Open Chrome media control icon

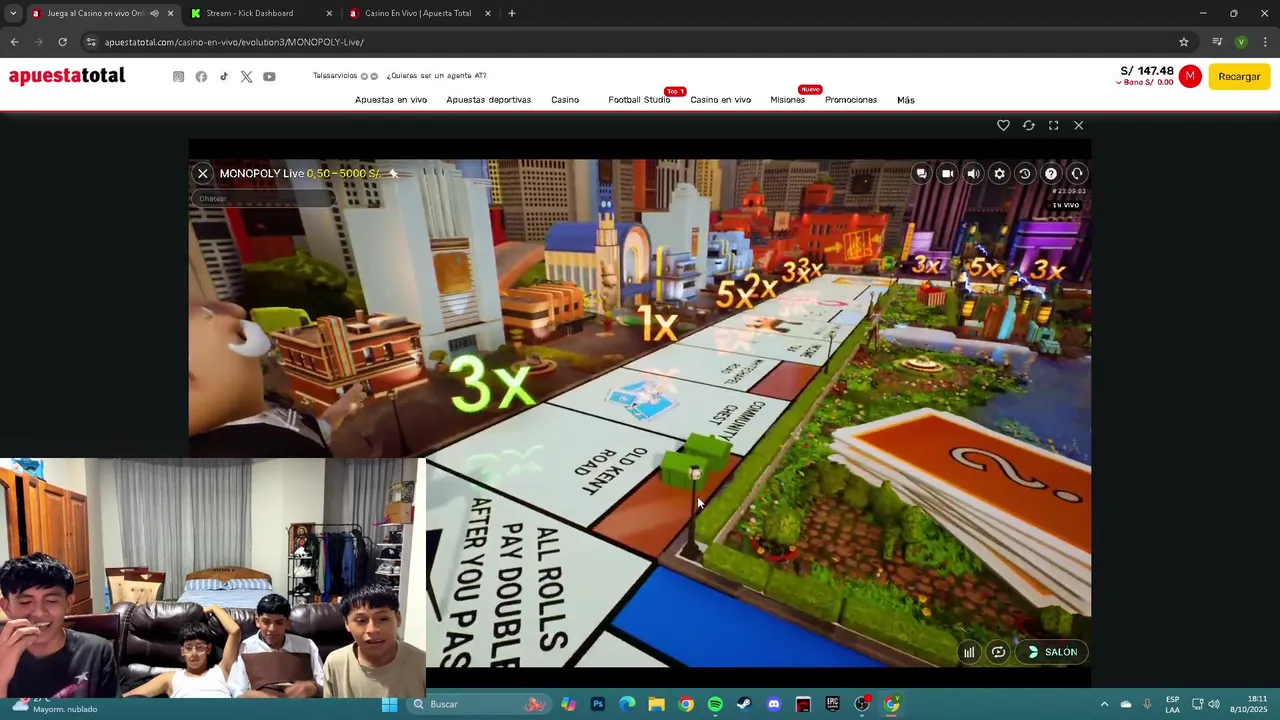1217,42
